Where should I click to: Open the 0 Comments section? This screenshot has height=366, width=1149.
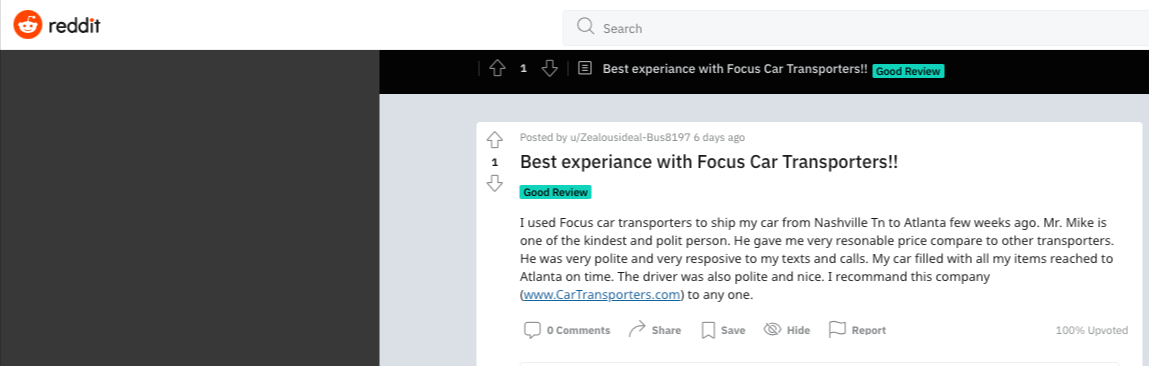pos(566,330)
